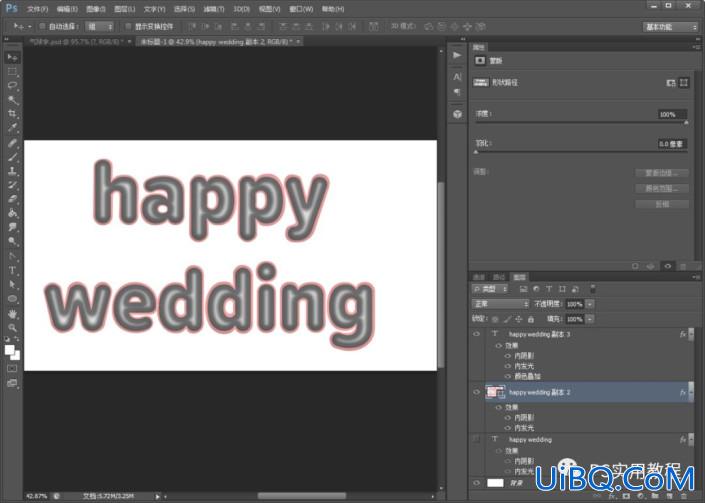
Task: Open the layer filter 类型 dropdown
Action: tap(490, 289)
